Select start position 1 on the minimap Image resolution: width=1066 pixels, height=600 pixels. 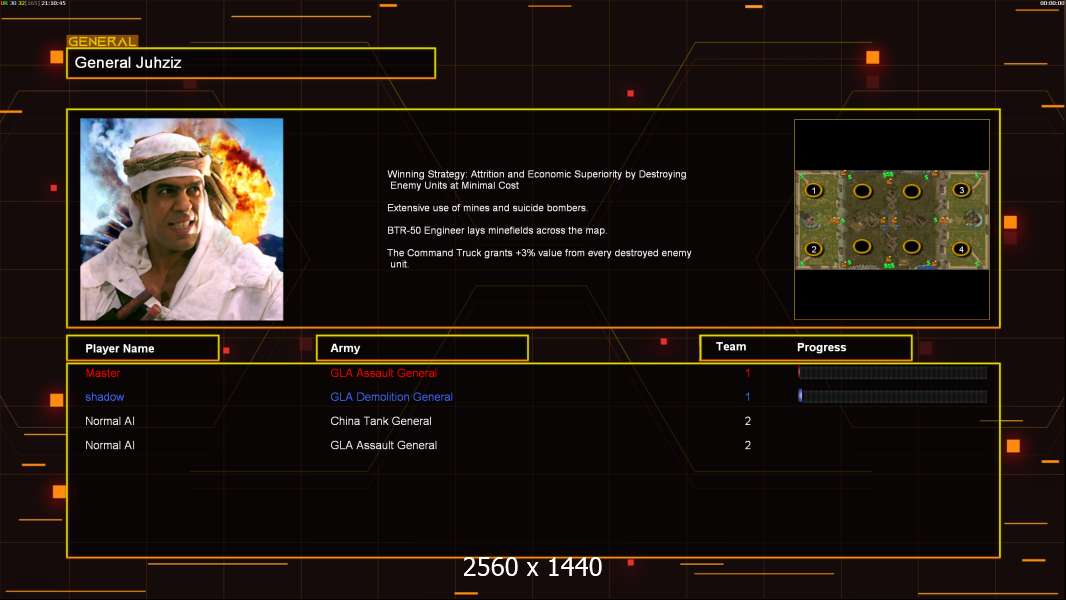tap(814, 190)
